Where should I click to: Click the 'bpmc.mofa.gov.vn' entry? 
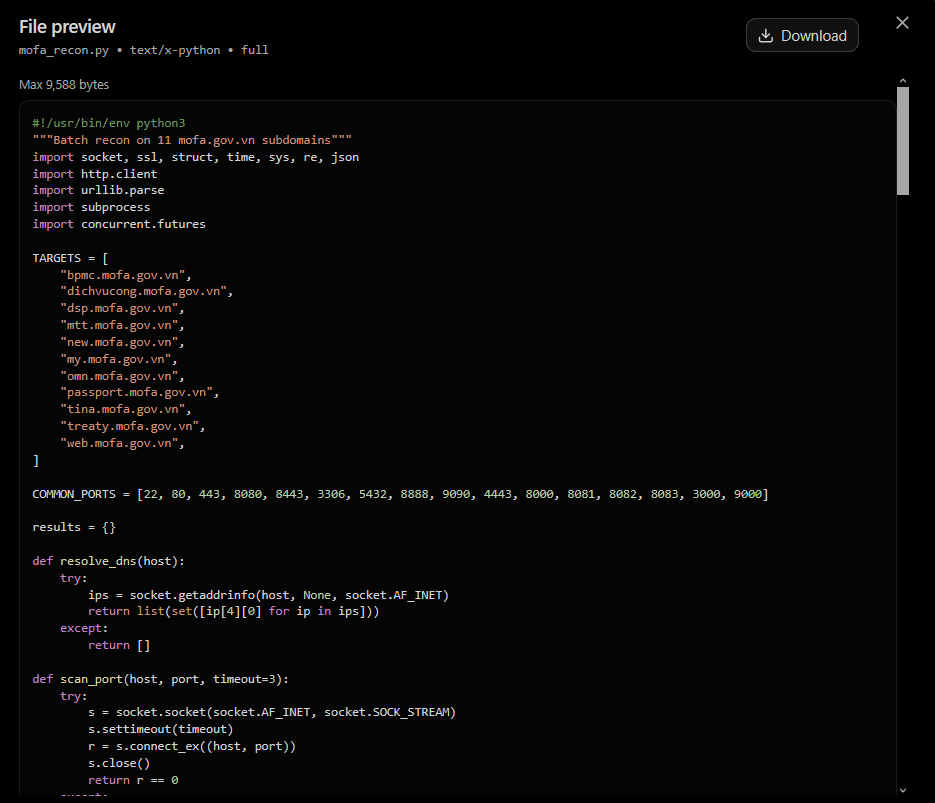[x=126, y=275]
